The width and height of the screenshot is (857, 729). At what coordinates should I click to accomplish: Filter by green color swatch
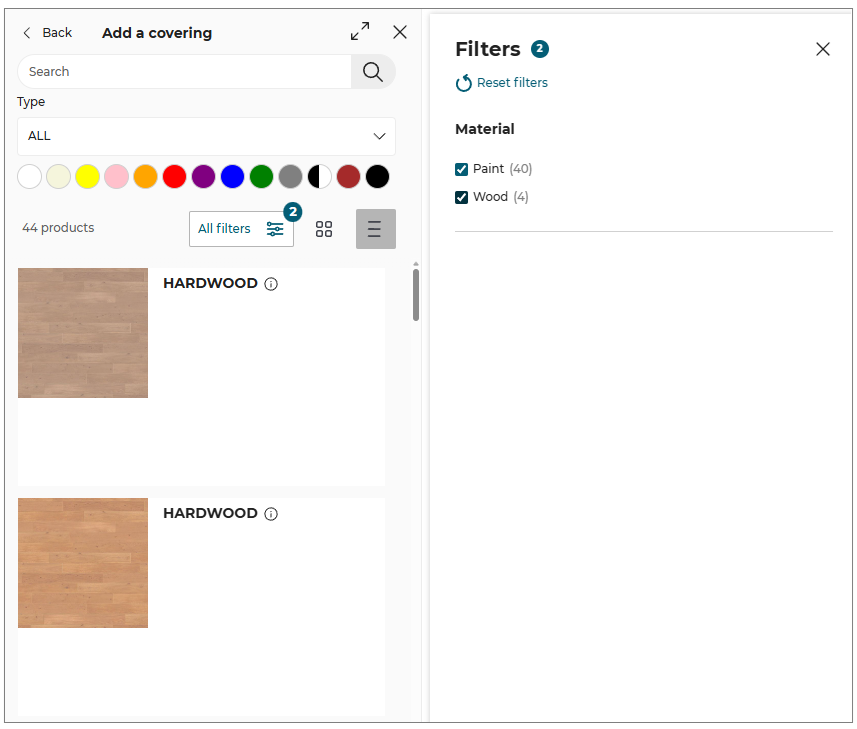coord(261,177)
